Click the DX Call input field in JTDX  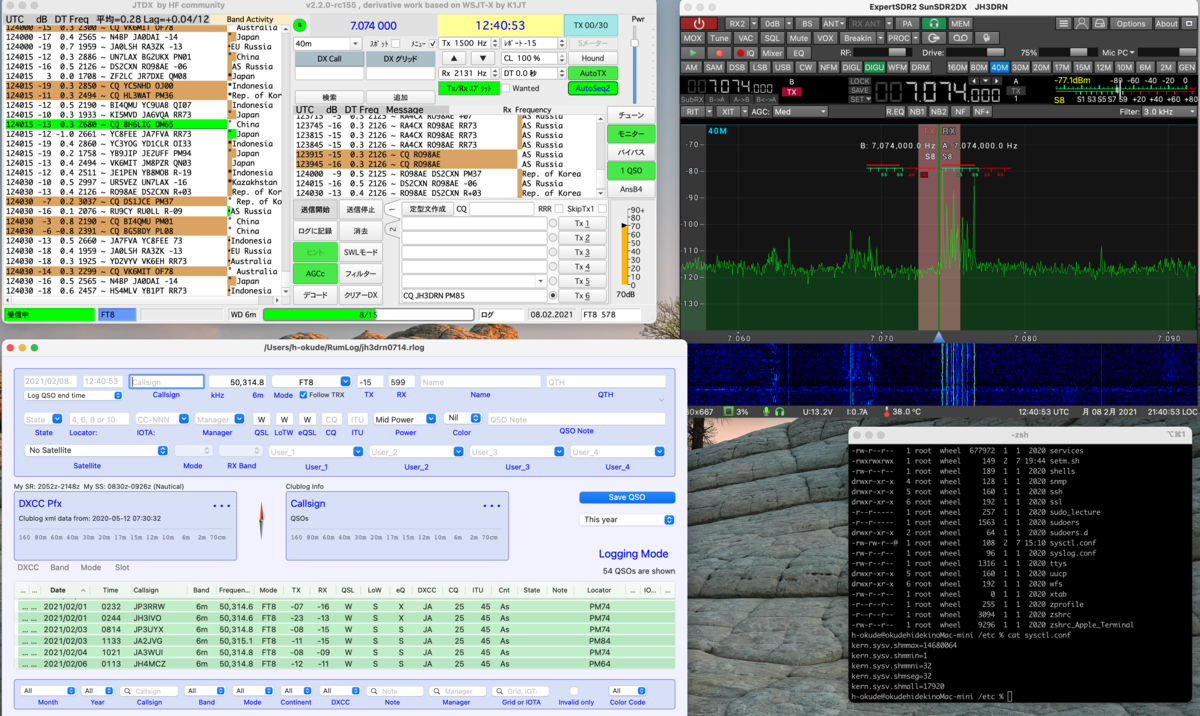coord(329,74)
